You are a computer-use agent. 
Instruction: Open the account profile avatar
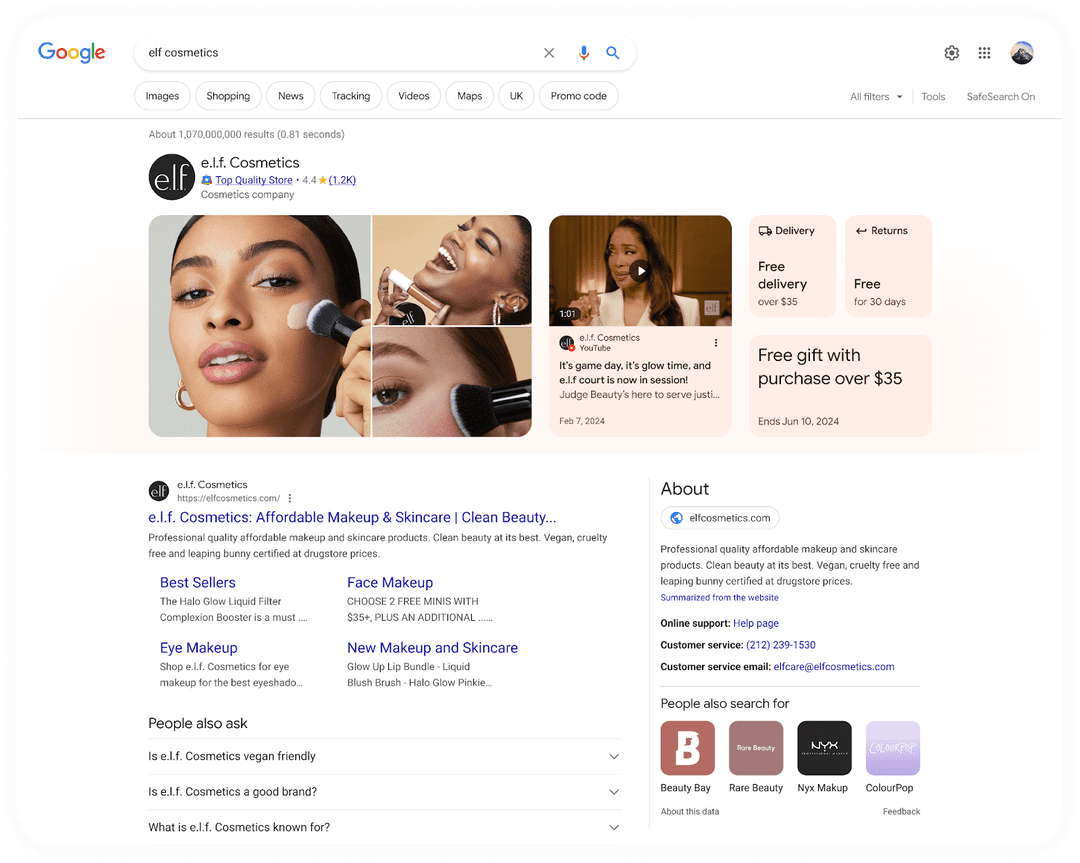tap(1021, 53)
